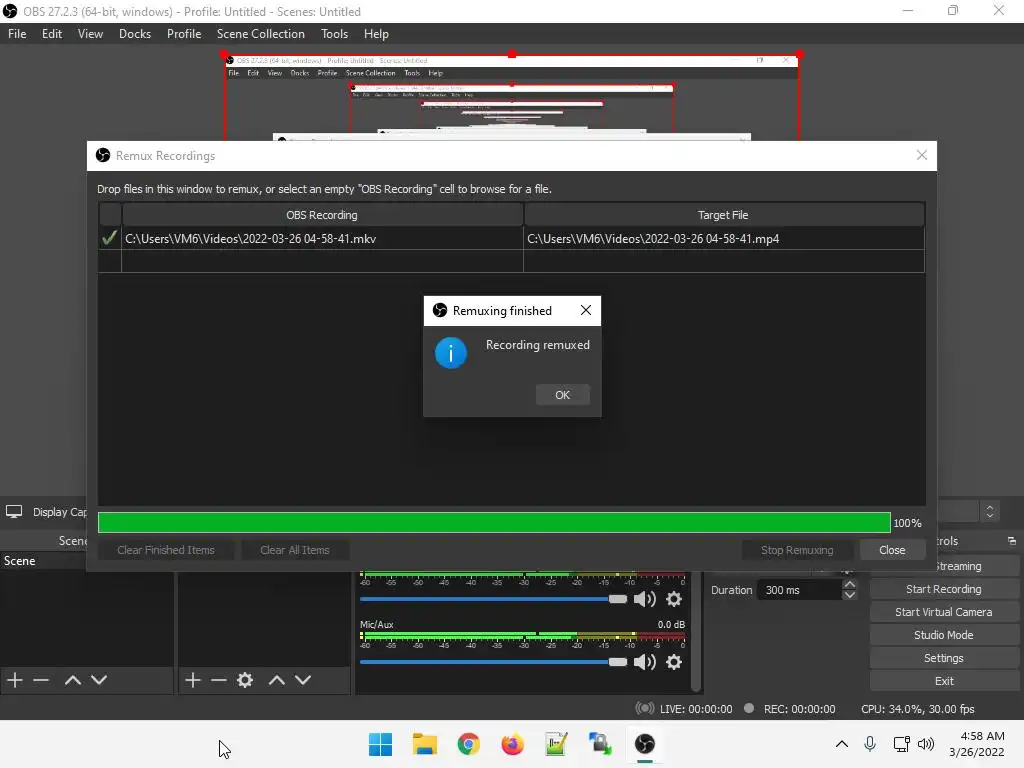1024x768 pixels.
Task: Click Start Virtual Camera
Action: tap(944, 612)
